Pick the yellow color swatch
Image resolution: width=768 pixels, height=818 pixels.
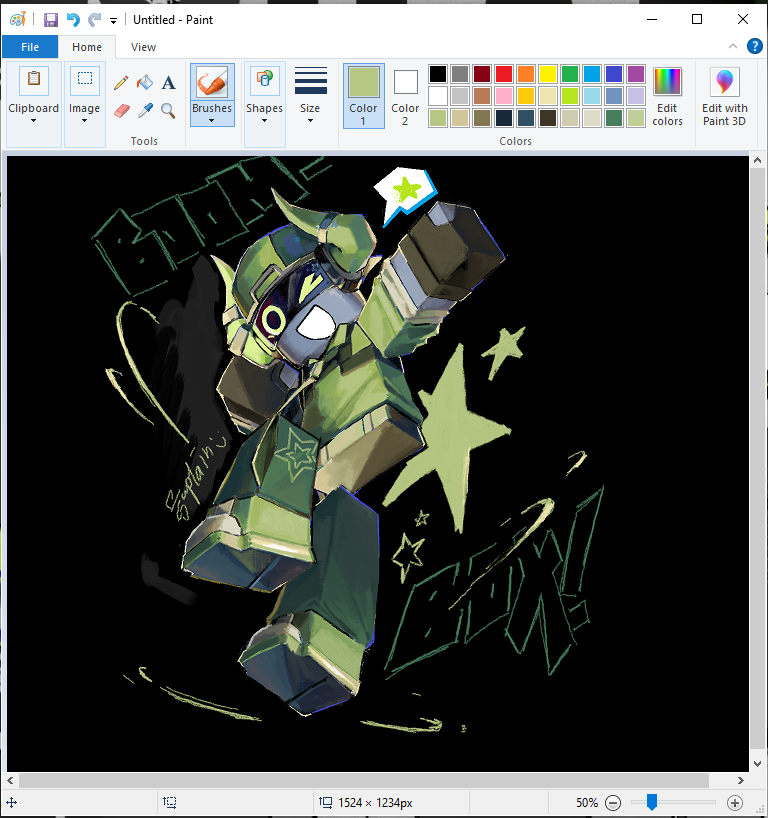click(x=548, y=74)
